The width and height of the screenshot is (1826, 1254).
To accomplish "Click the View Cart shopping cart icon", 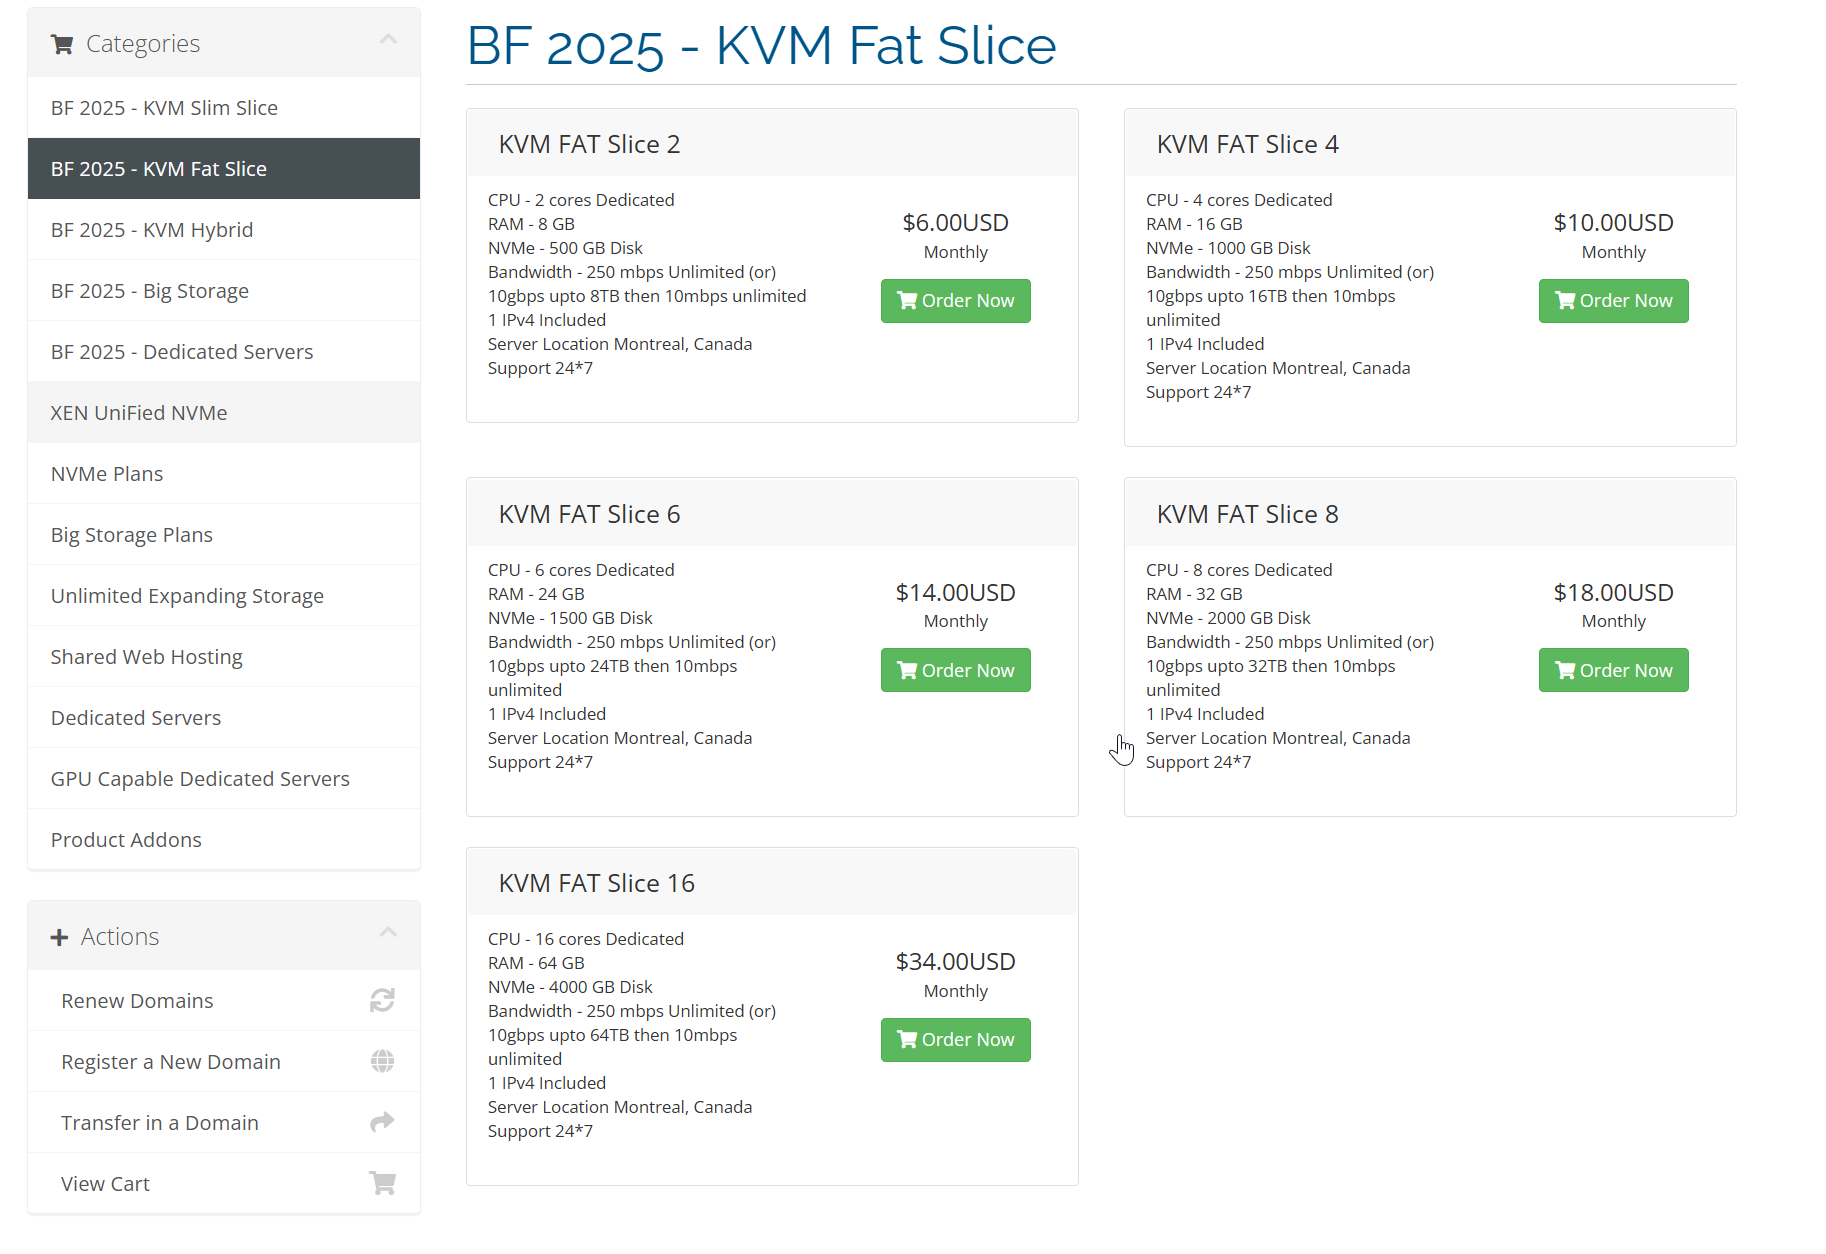I will (382, 1183).
